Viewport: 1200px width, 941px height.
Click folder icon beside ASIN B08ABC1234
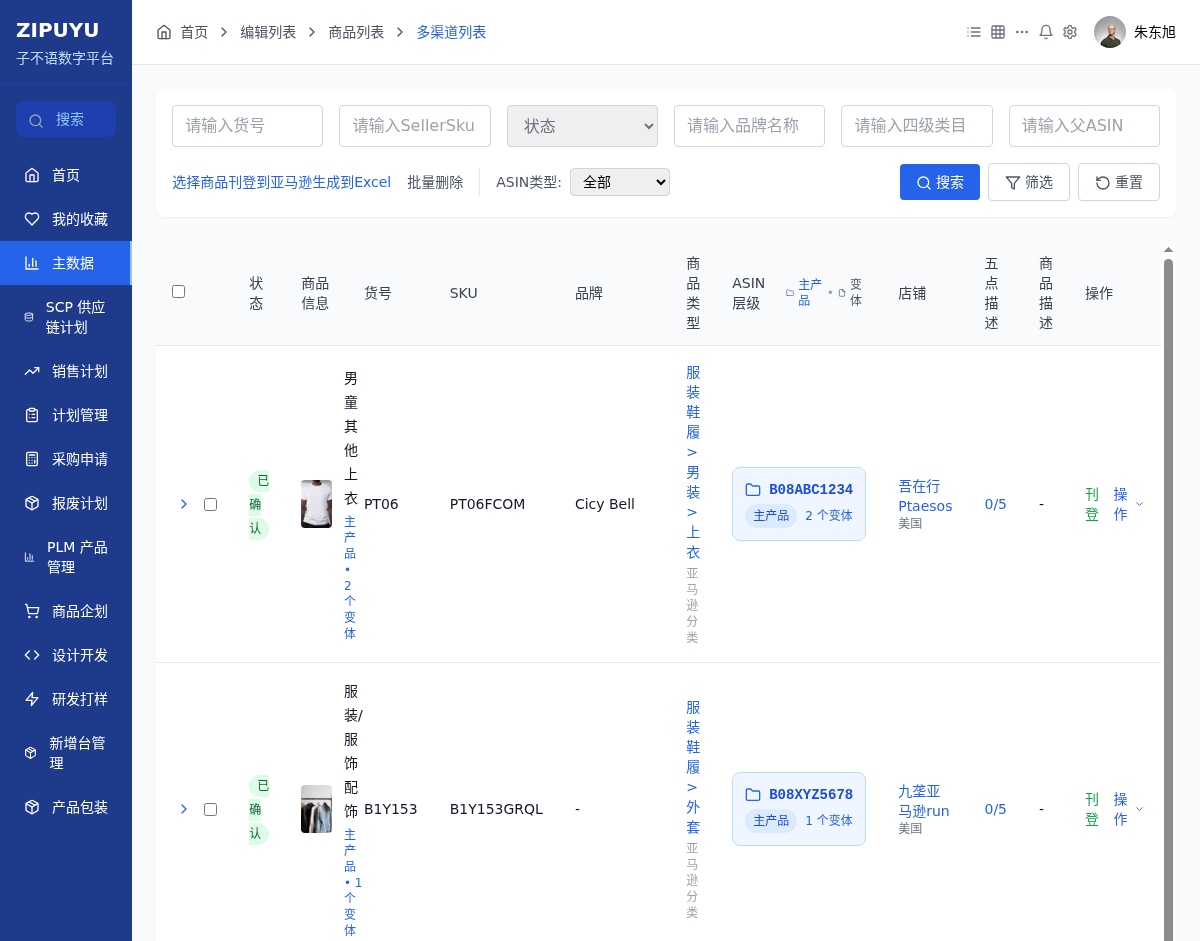point(753,490)
